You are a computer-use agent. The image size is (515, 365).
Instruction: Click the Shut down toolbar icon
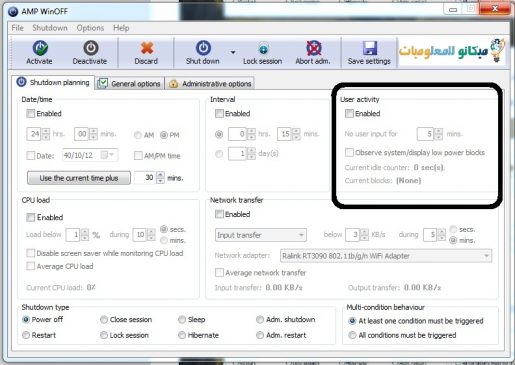(203, 48)
